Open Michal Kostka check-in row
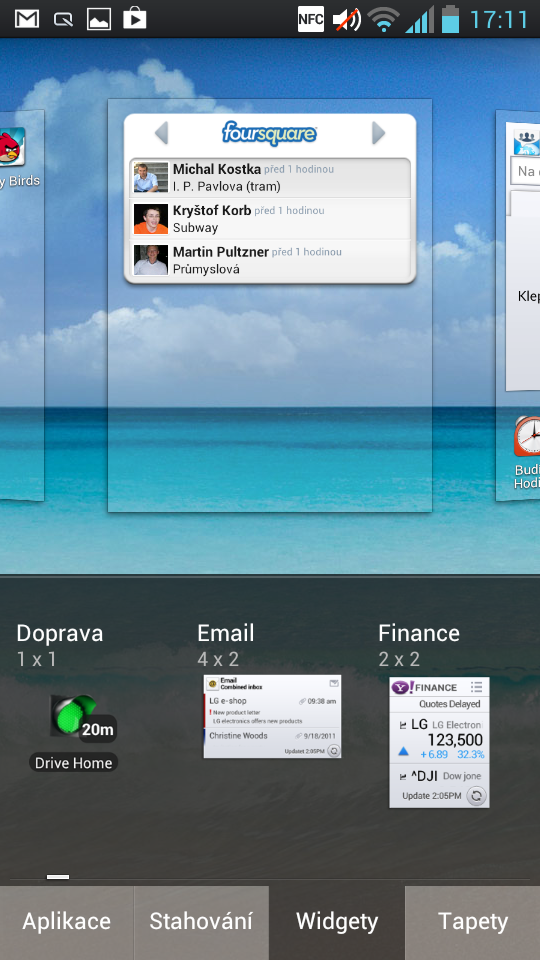The width and height of the screenshot is (540, 960). click(x=270, y=178)
